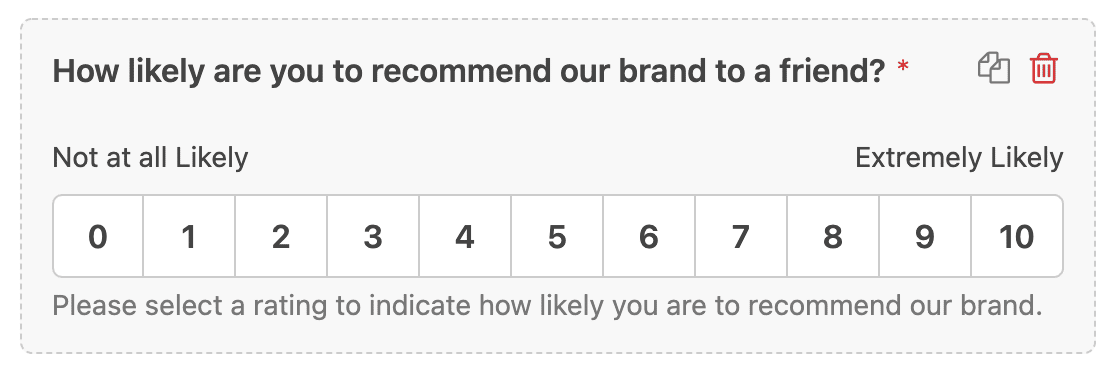The width and height of the screenshot is (1116, 389).
Task: Edit the 'Not at all Likely' label
Action: (x=150, y=158)
